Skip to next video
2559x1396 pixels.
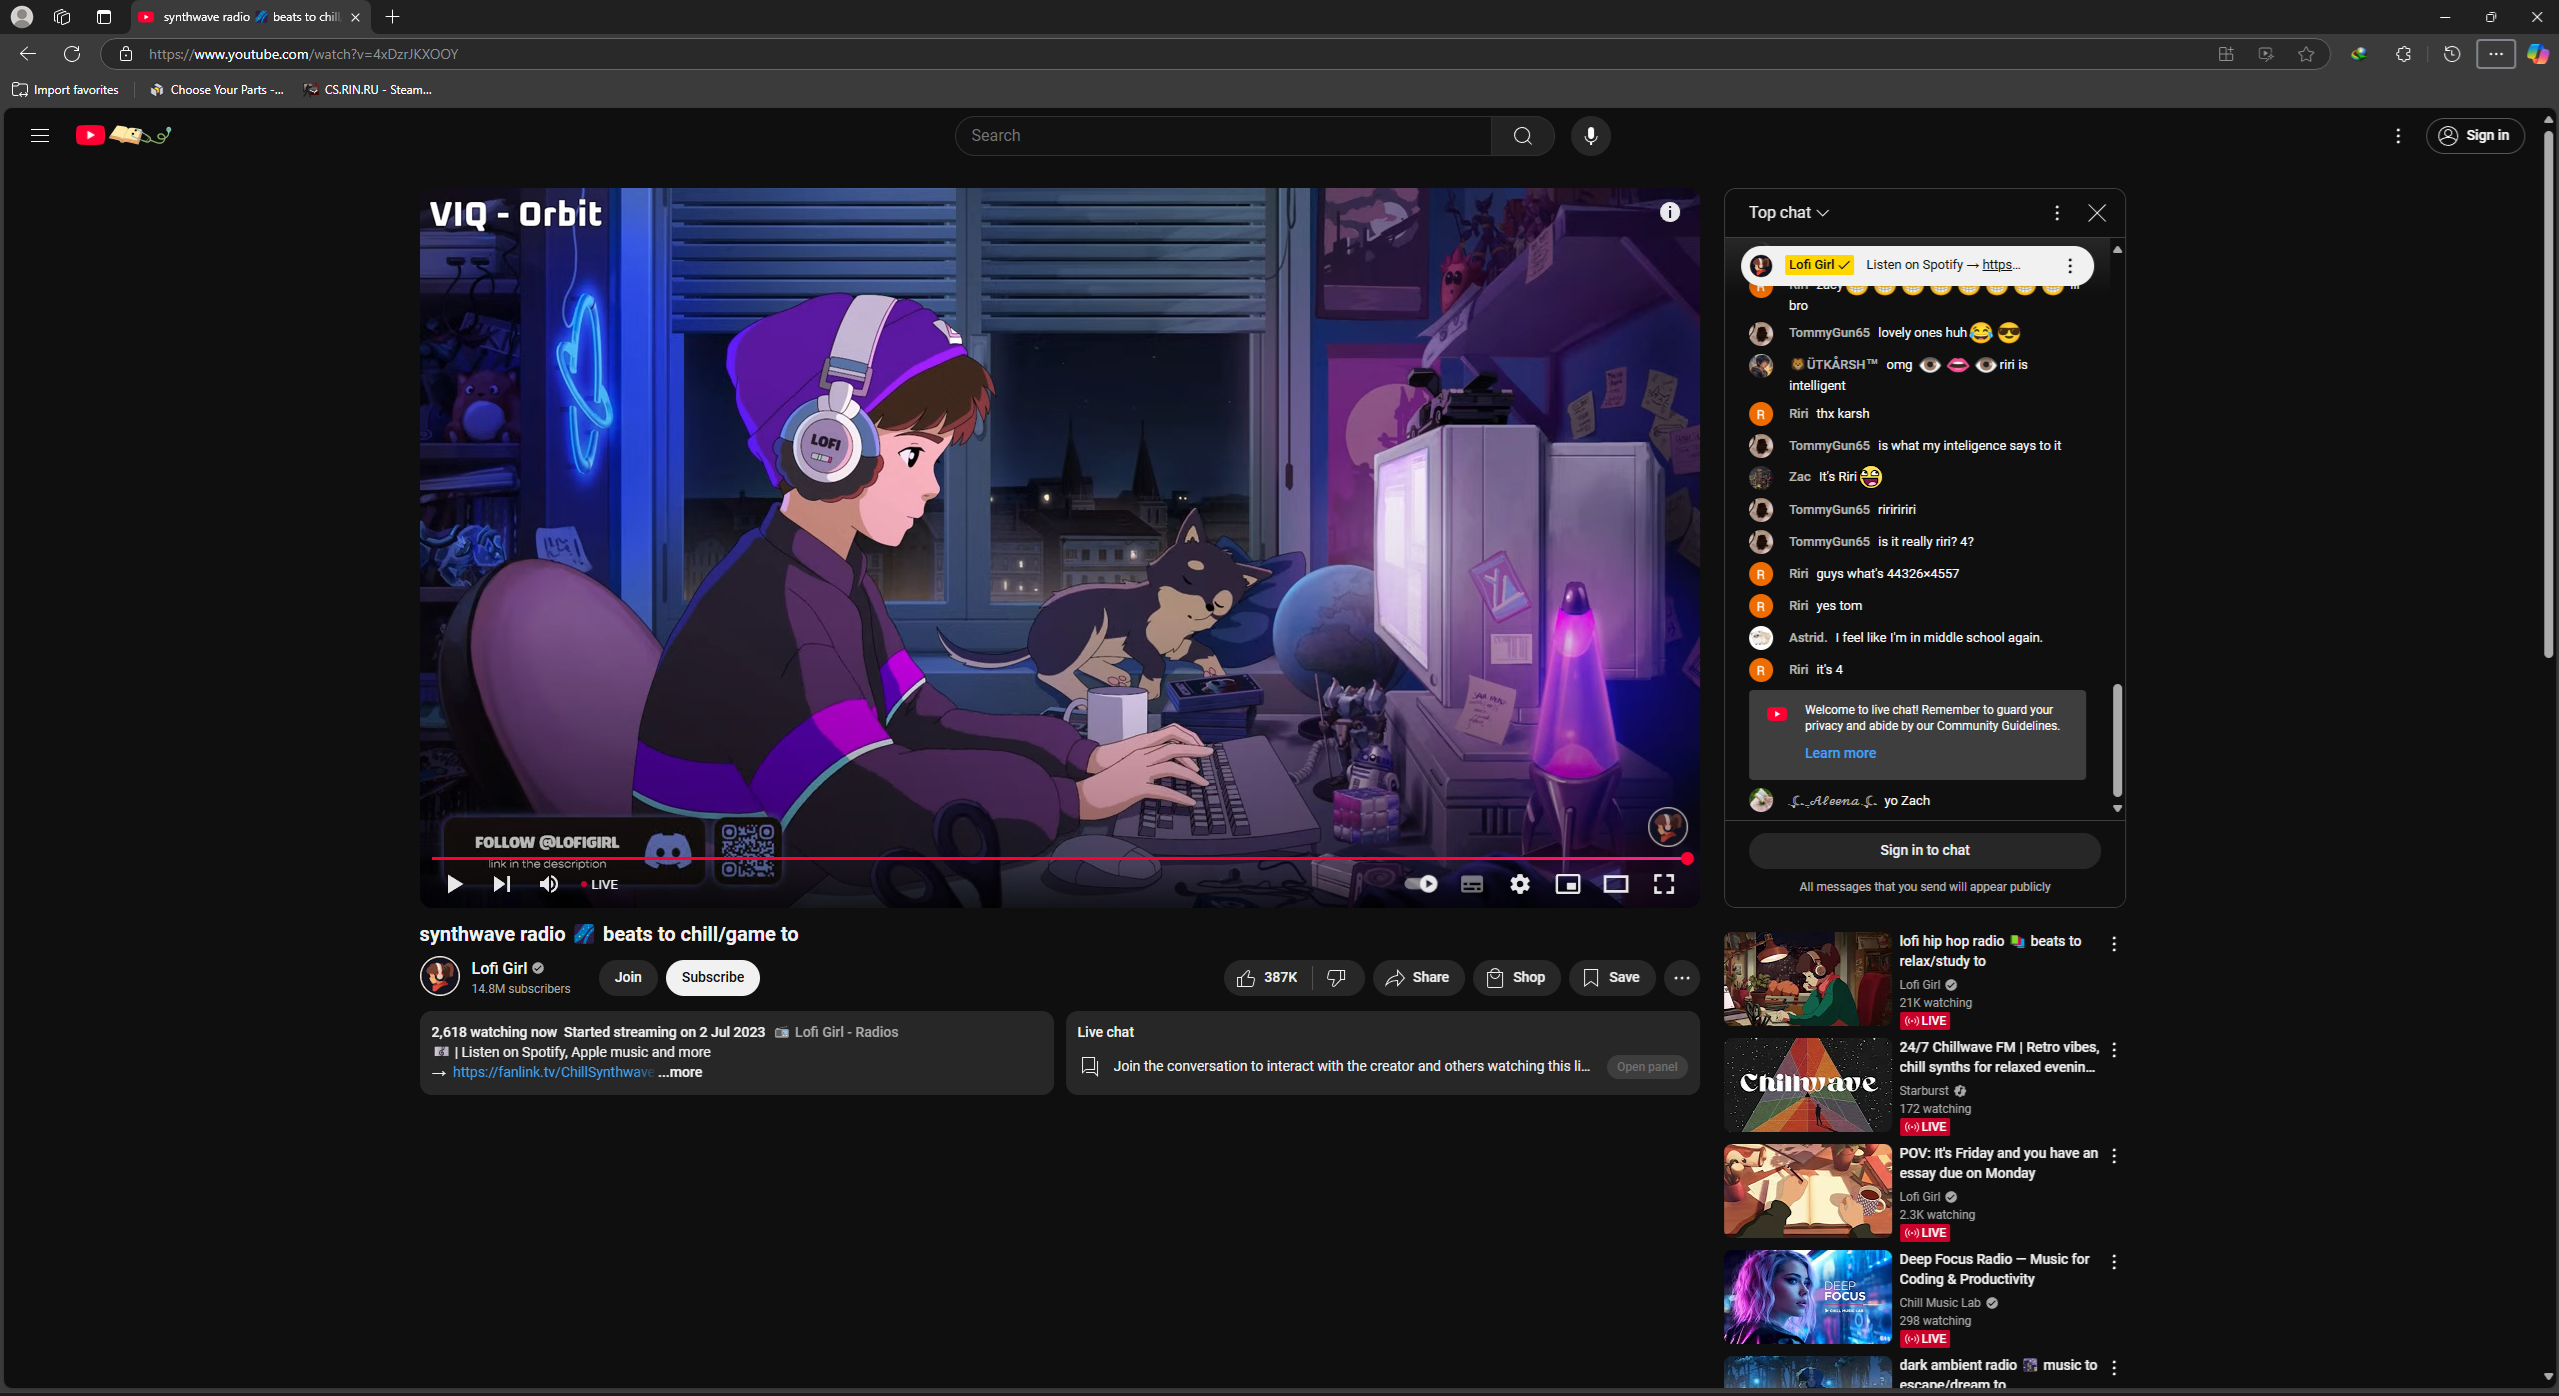coord(502,884)
